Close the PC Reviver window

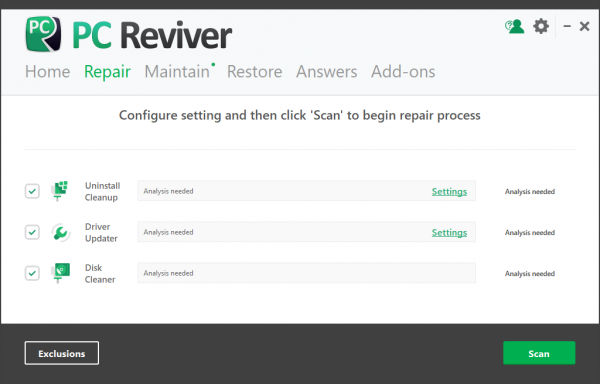click(x=584, y=26)
